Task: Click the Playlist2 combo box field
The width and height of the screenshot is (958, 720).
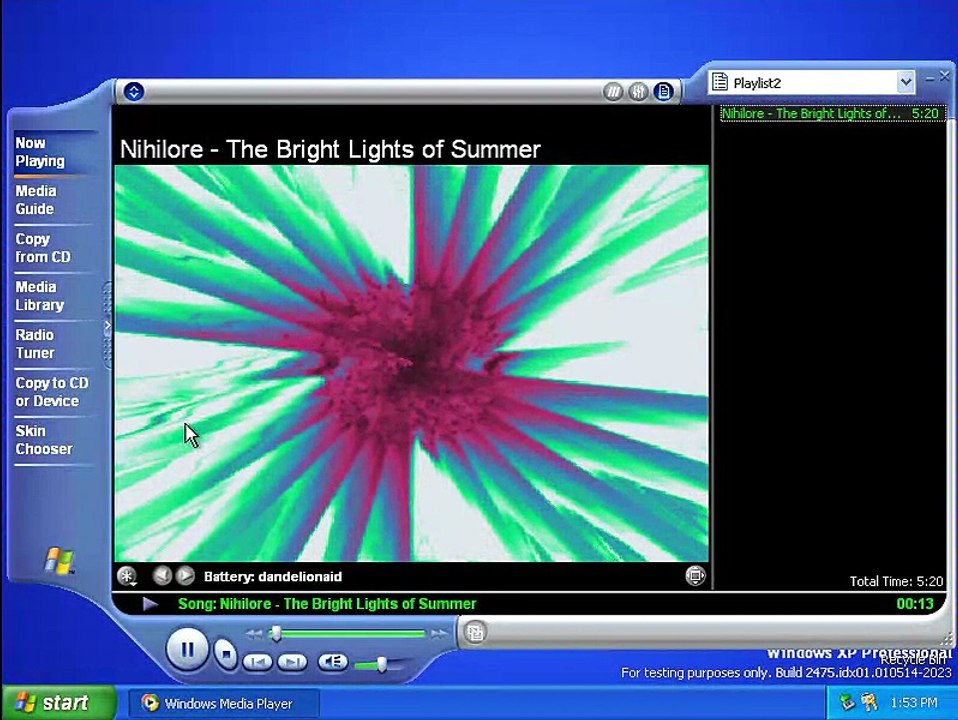Action: 811,82
